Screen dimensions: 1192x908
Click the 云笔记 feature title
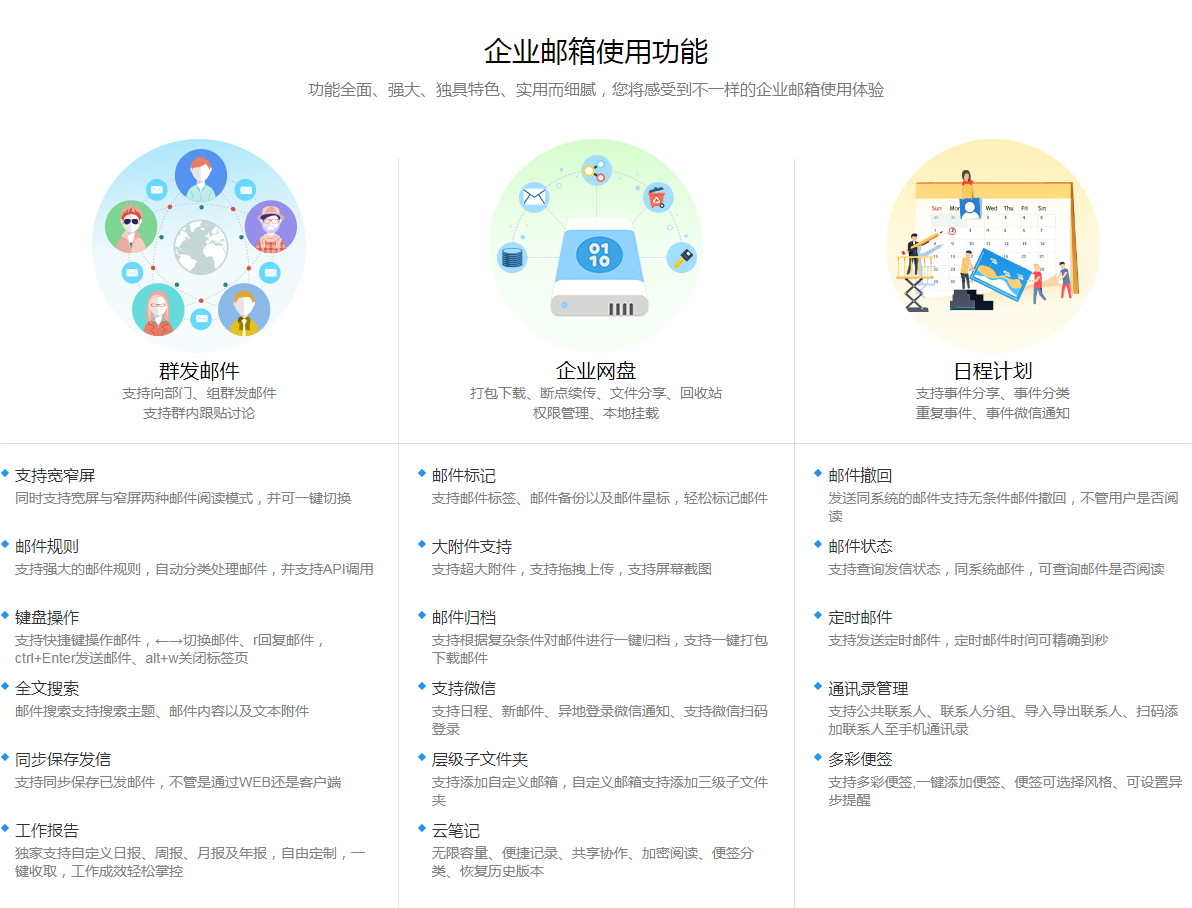click(x=456, y=830)
